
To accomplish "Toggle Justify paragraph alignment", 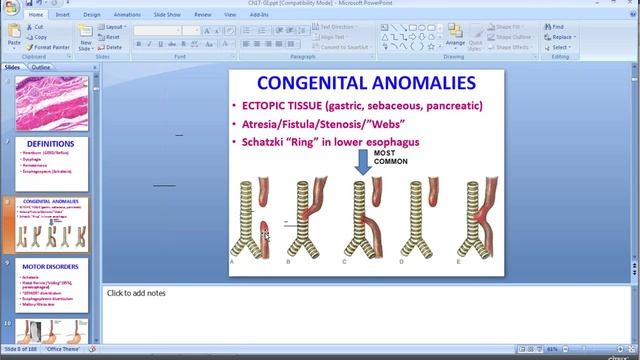I will [x=279, y=44].
